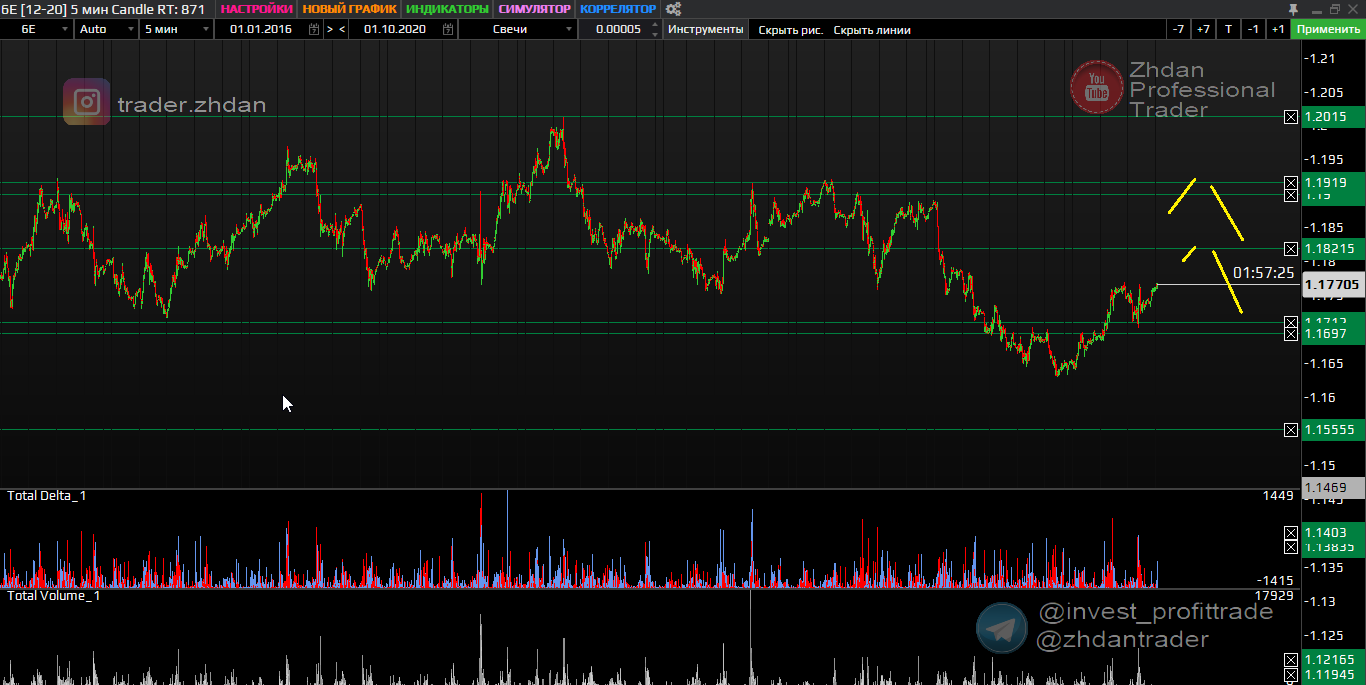Viewport: 1366px width, 685px height.
Task: Open the ИНДИКАТОРЫ menu
Action: 447,9
